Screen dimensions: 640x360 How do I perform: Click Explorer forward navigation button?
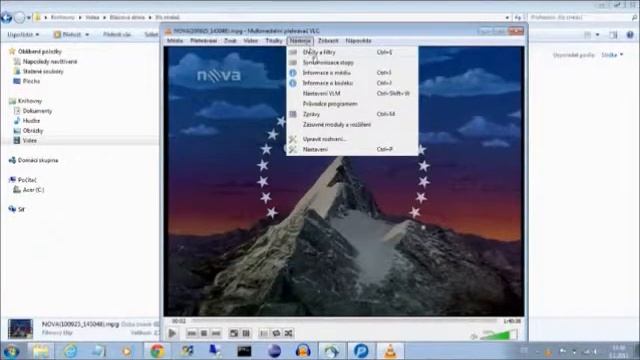coord(19,18)
